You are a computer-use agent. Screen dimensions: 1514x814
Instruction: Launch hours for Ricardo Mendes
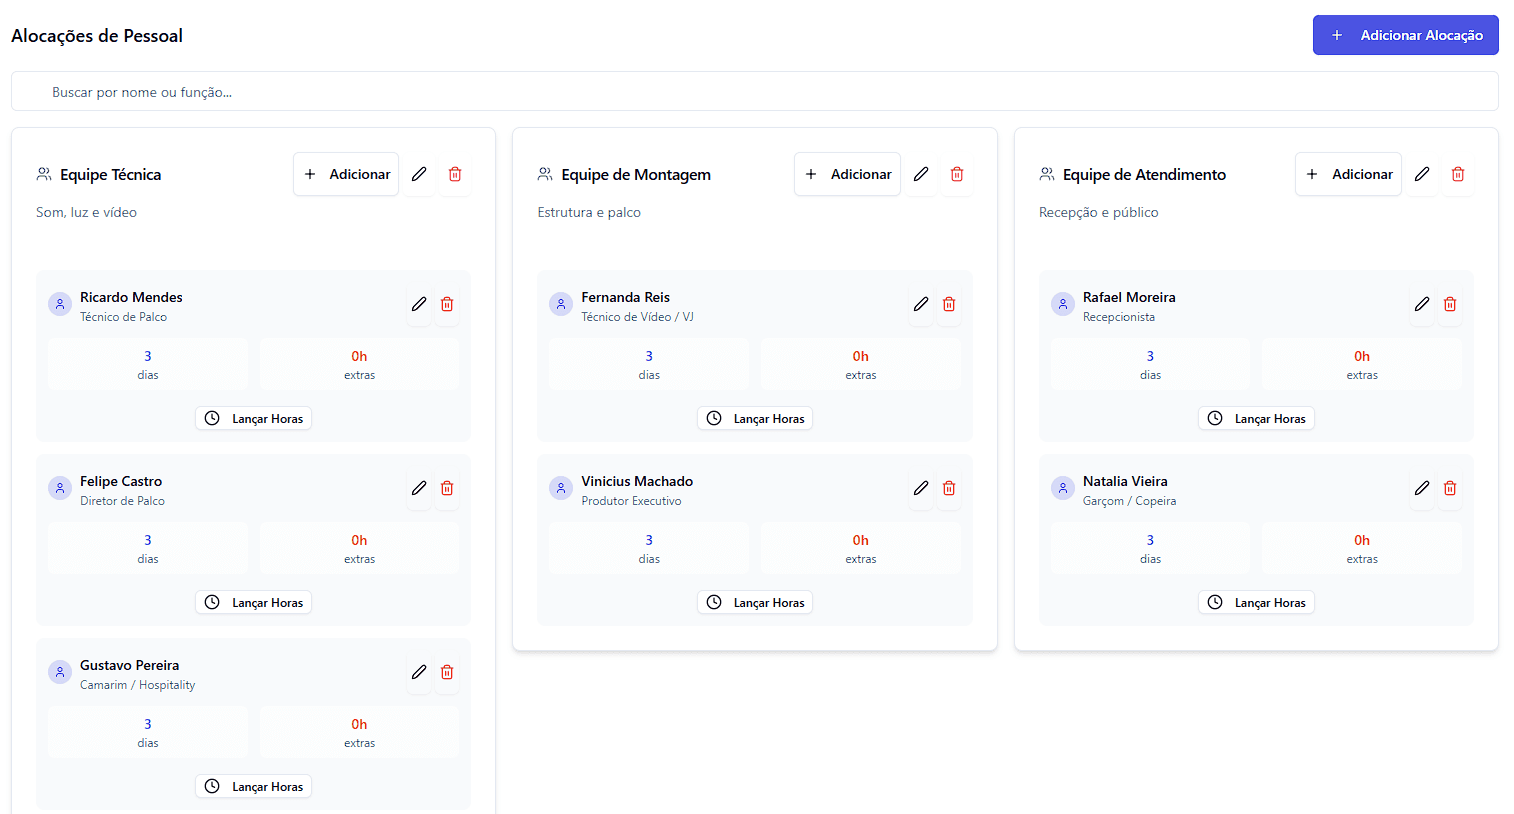[x=254, y=419]
